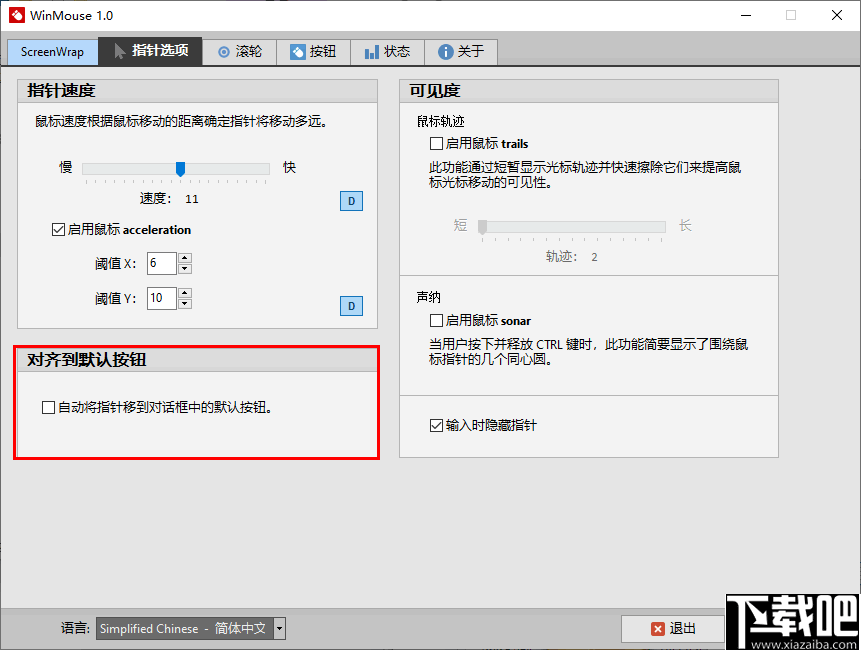This screenshot has height=650, width=861.
Task: Click down arrow on 阈值 Y stepper
Action: (x=184, y=304)
